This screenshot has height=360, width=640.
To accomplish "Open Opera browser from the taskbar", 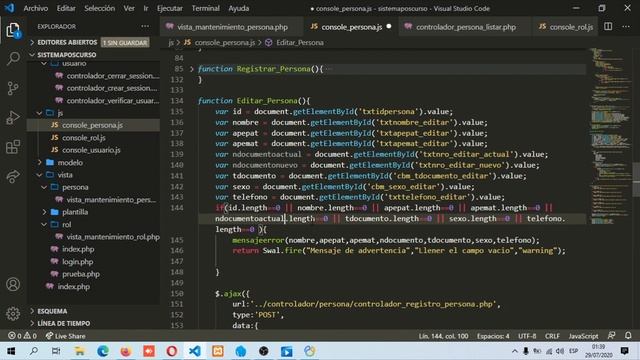I will (172, 351).
